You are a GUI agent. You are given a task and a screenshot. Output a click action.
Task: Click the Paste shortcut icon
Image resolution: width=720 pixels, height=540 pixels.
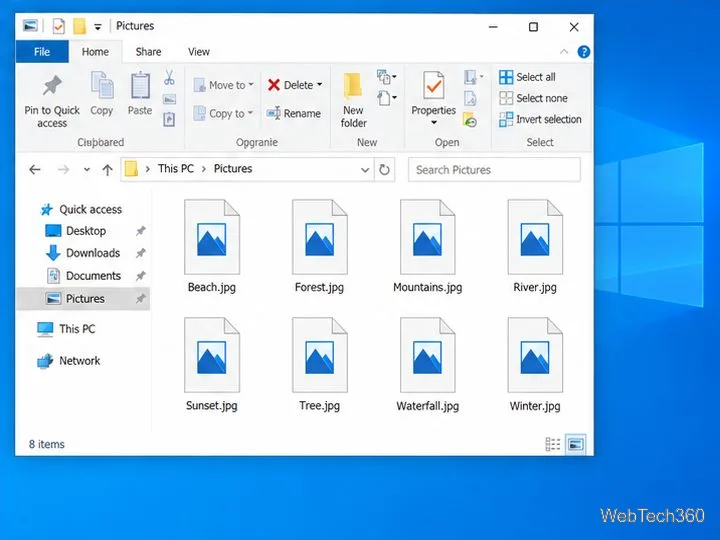point(169,119)
